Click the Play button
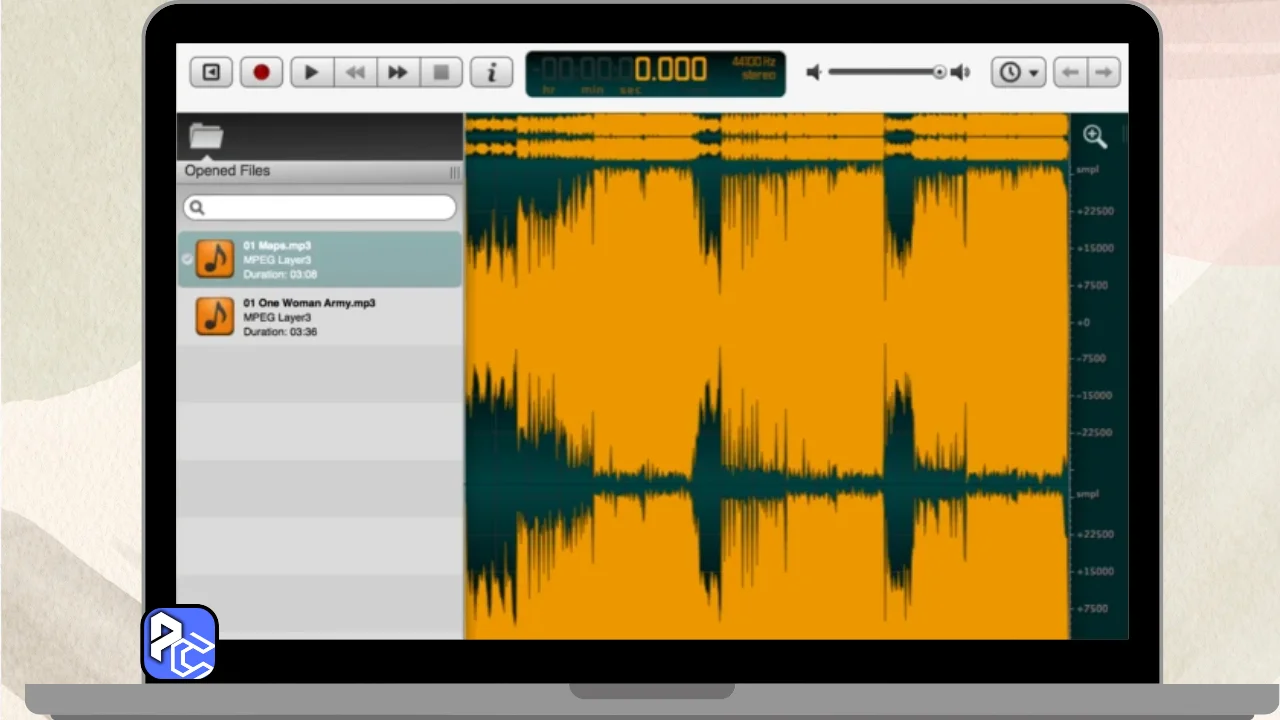Image resolution: width=1280 pixels, height=720 pixels. click(x=311, y=72)
